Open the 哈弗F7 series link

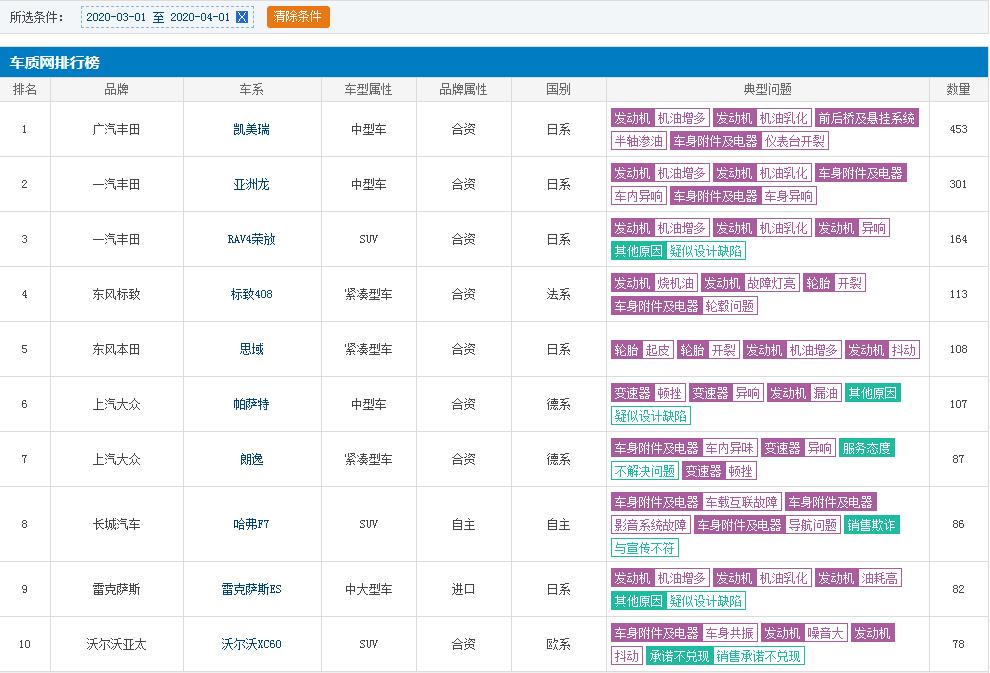(251, 524)
